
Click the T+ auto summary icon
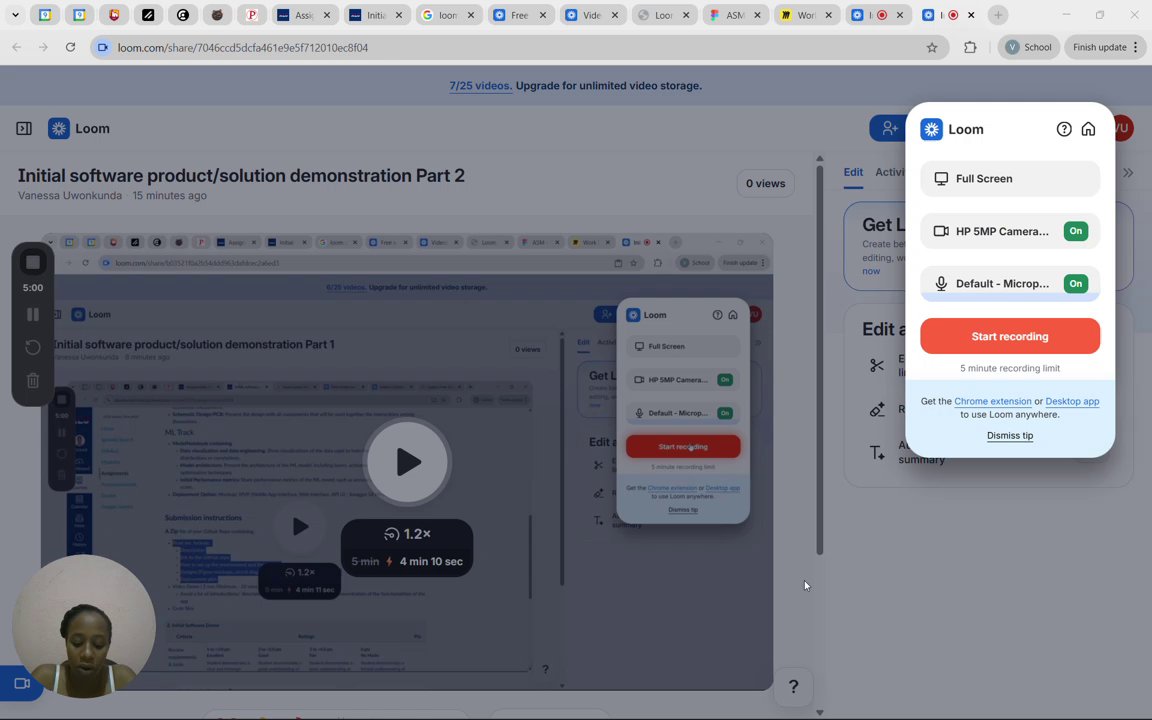[x=877, y=453]
